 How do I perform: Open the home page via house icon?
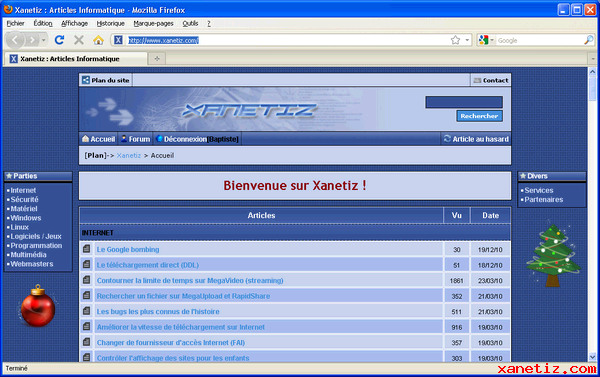point(98,40)
